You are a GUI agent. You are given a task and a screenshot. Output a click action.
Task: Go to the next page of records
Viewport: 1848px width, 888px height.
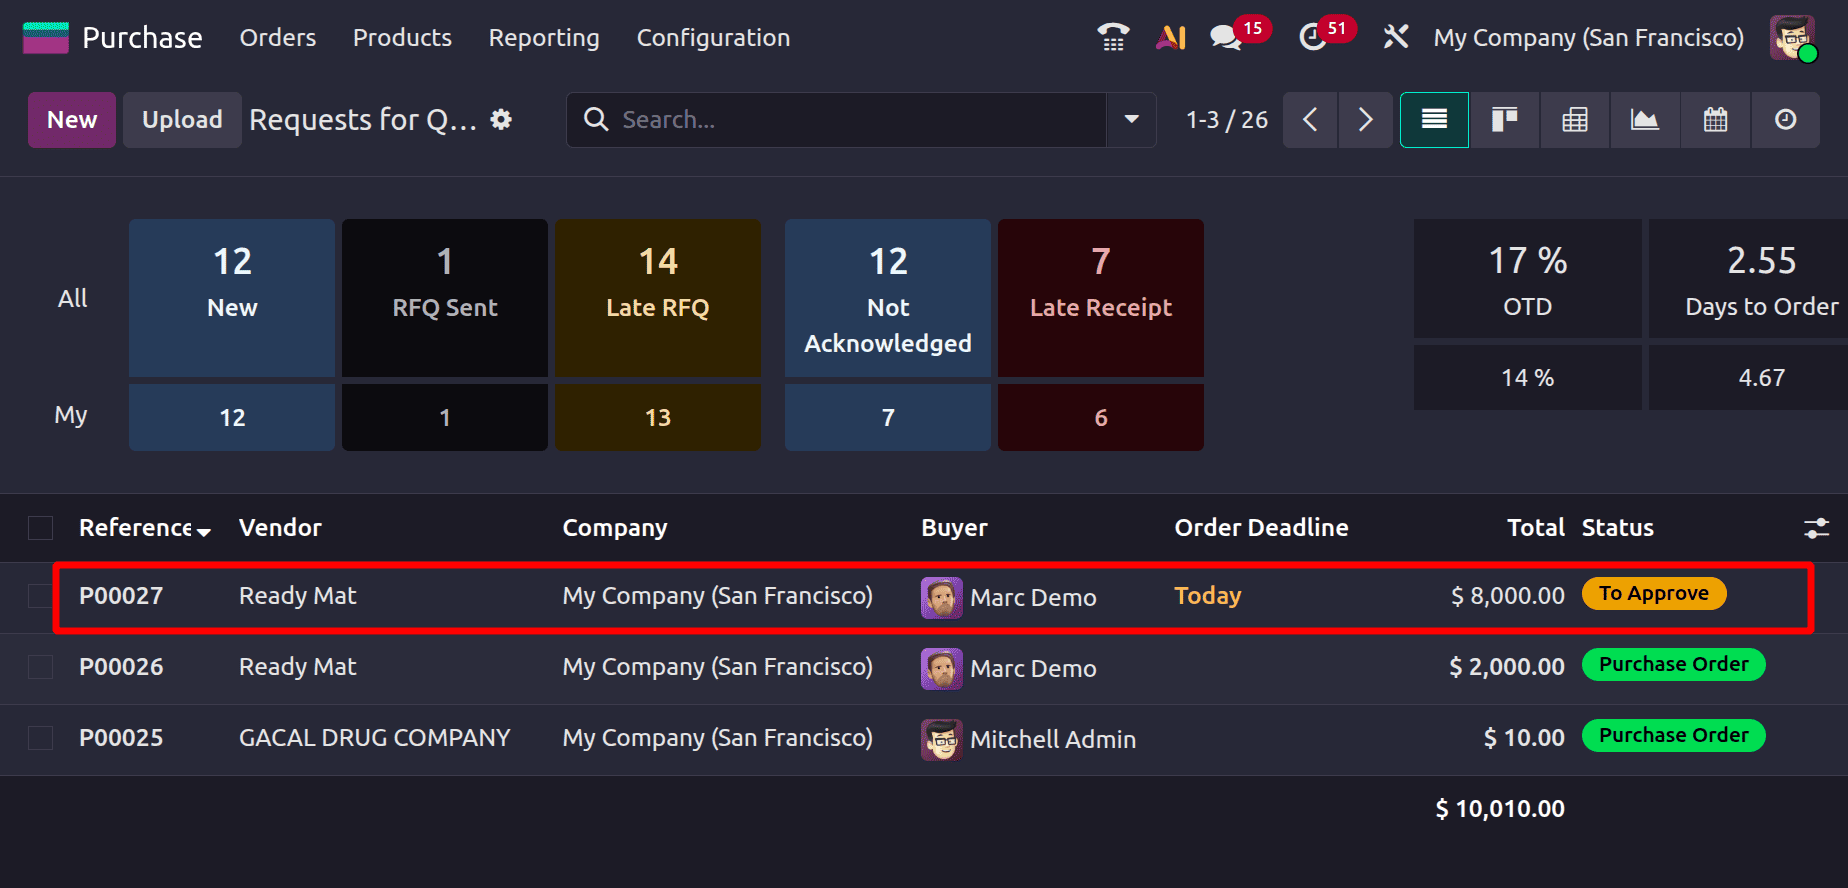pos(1365,120)
